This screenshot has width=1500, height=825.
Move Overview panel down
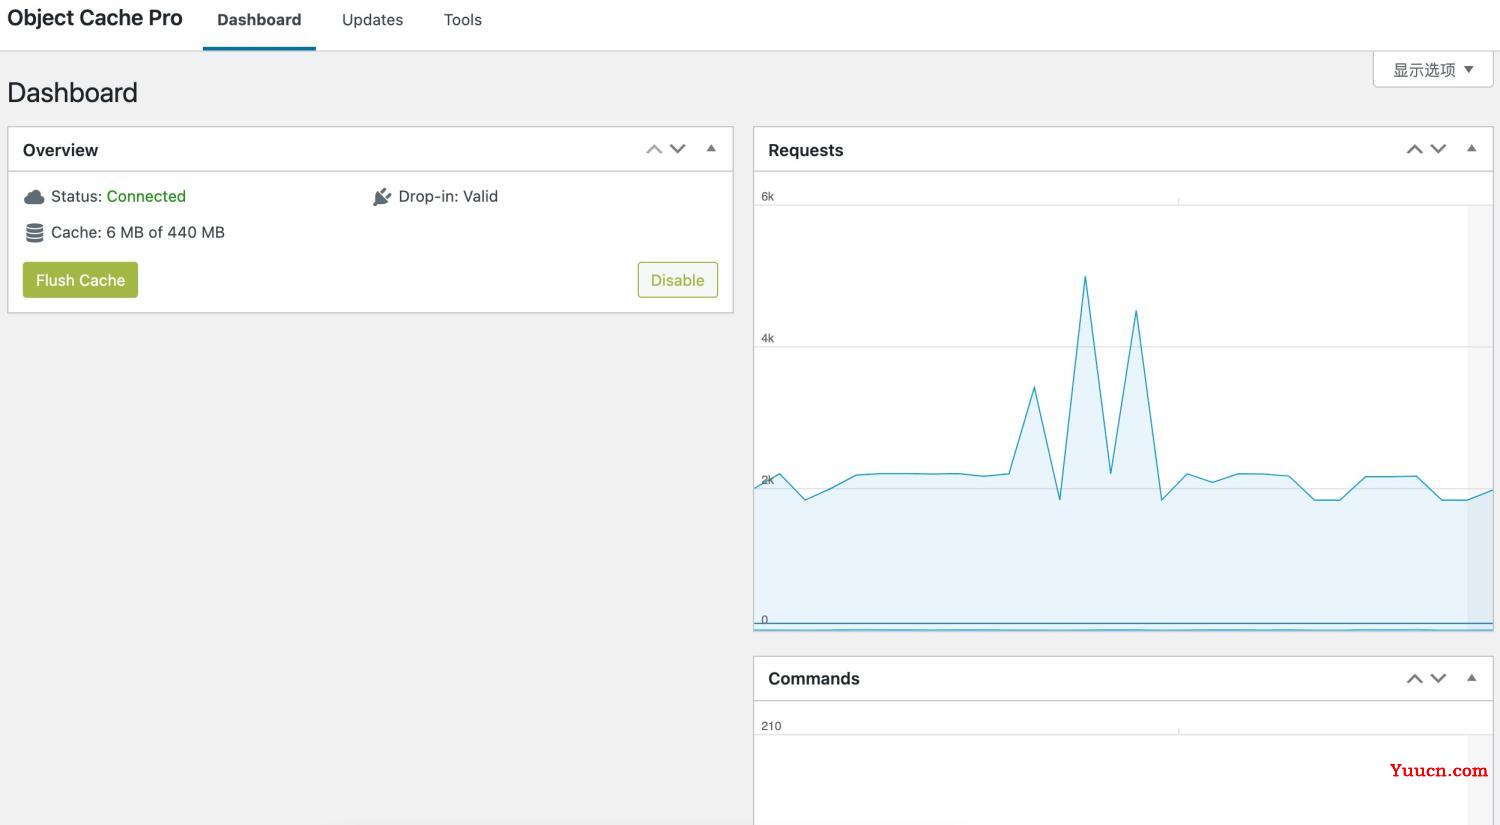[678, 149]
